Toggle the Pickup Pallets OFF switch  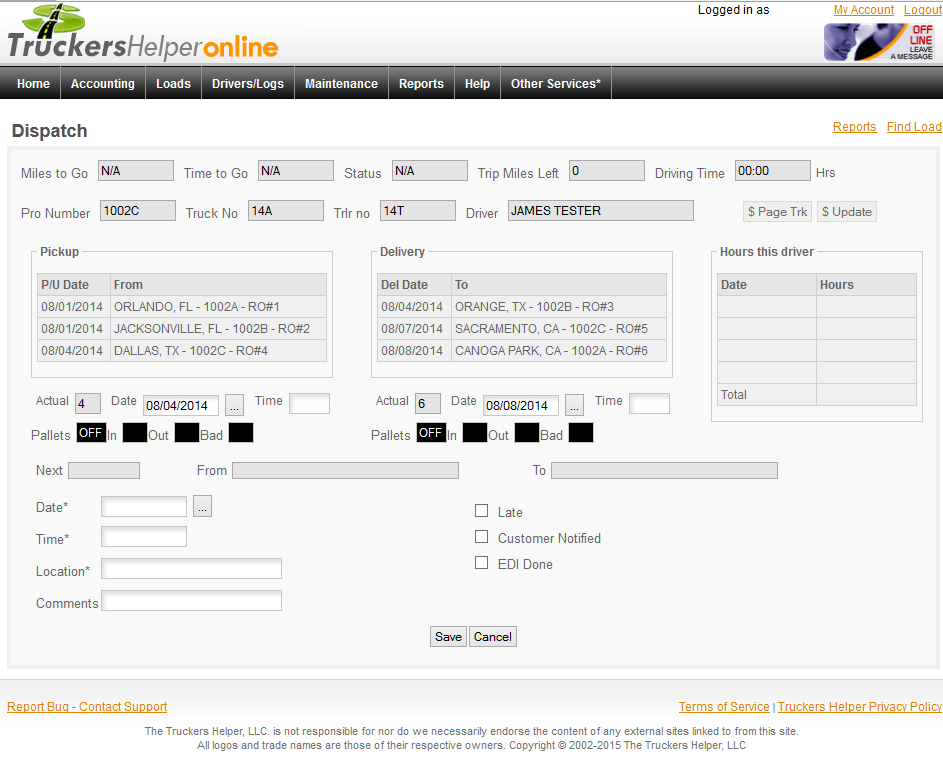point(91,433)
